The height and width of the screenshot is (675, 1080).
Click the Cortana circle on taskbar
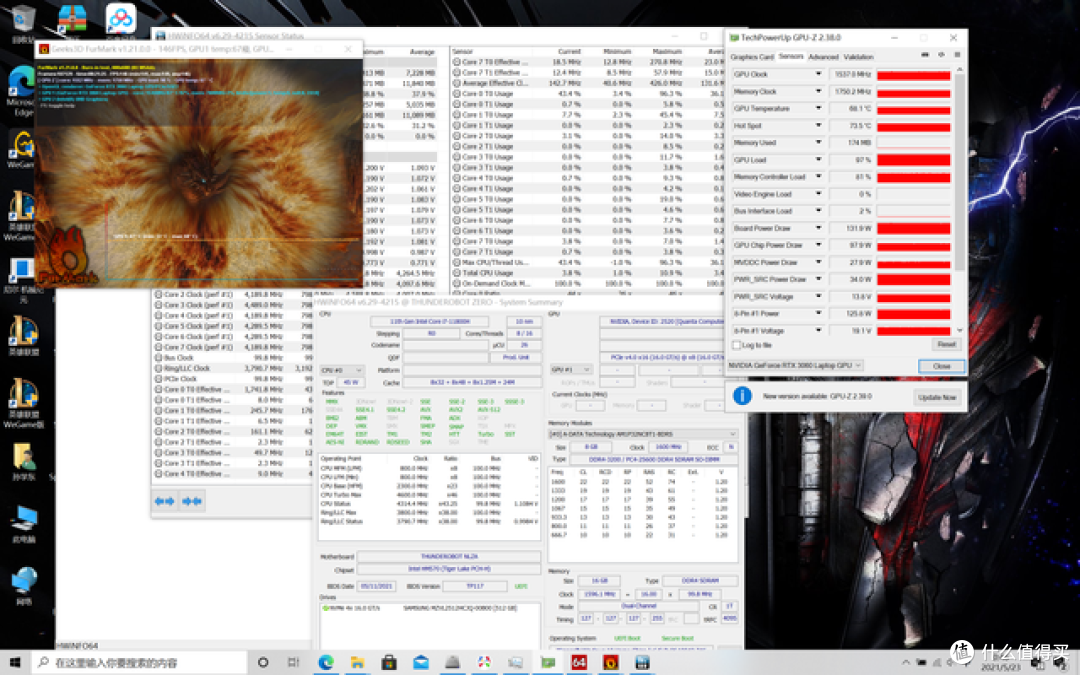click(x=262, y=663)
